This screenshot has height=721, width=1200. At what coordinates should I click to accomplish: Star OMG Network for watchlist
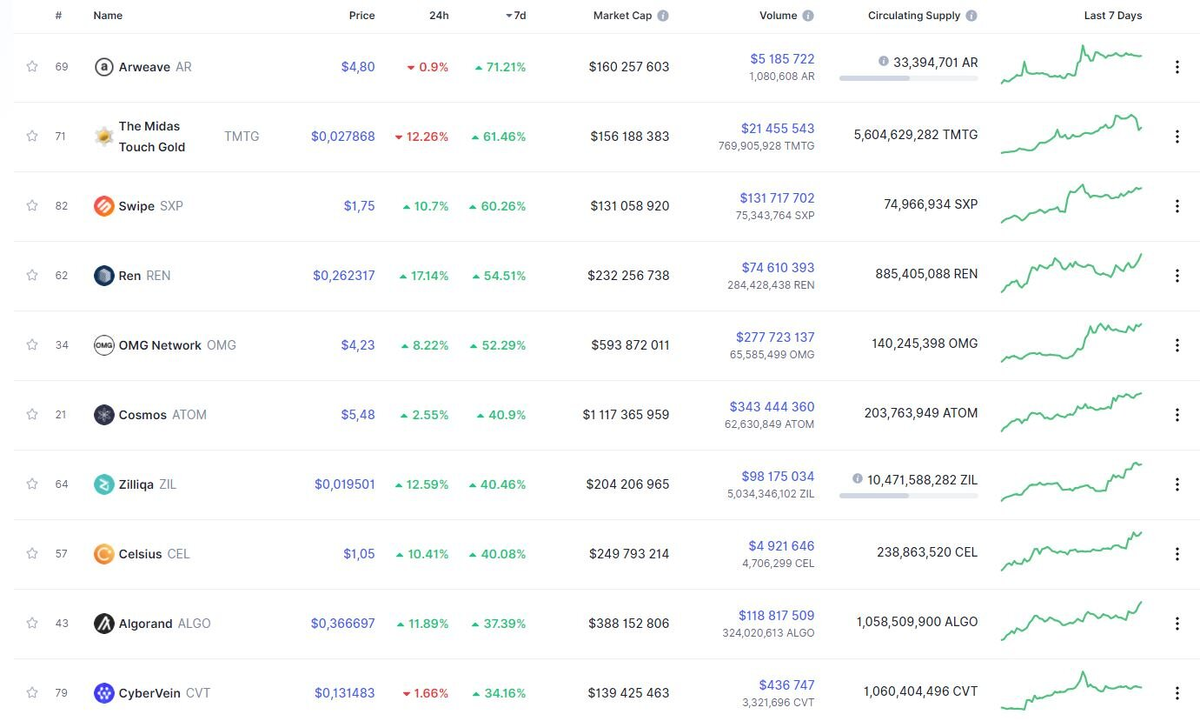click(32, 345)
